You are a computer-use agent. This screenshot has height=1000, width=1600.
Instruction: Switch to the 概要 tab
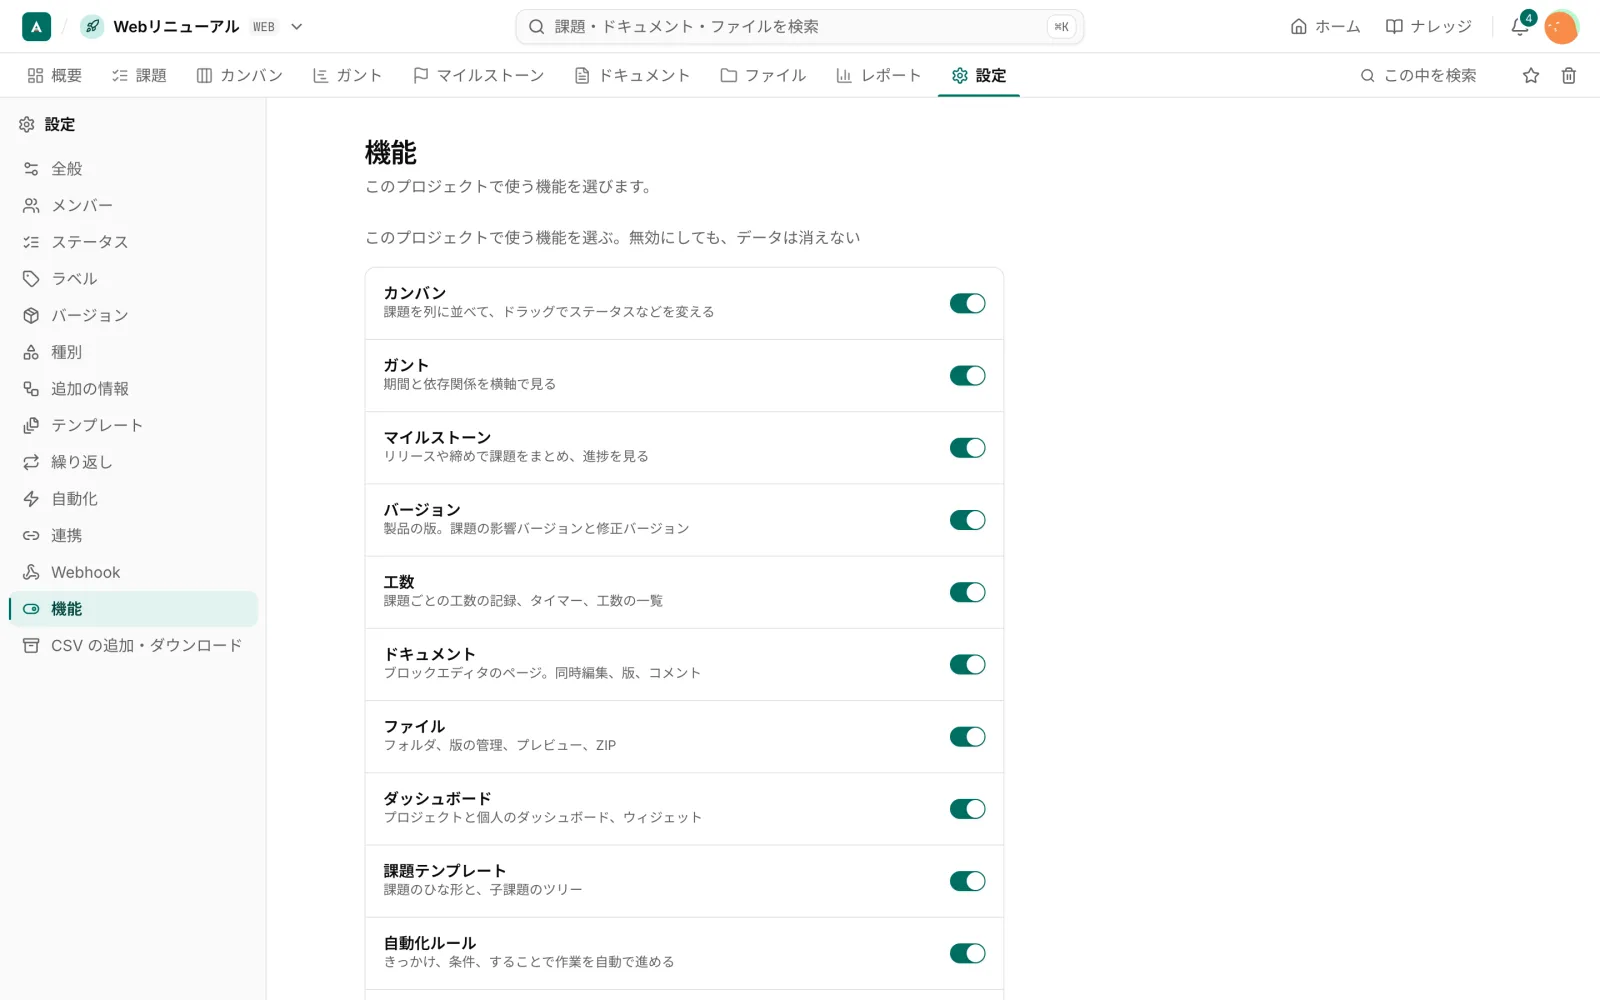click(55, 75)
